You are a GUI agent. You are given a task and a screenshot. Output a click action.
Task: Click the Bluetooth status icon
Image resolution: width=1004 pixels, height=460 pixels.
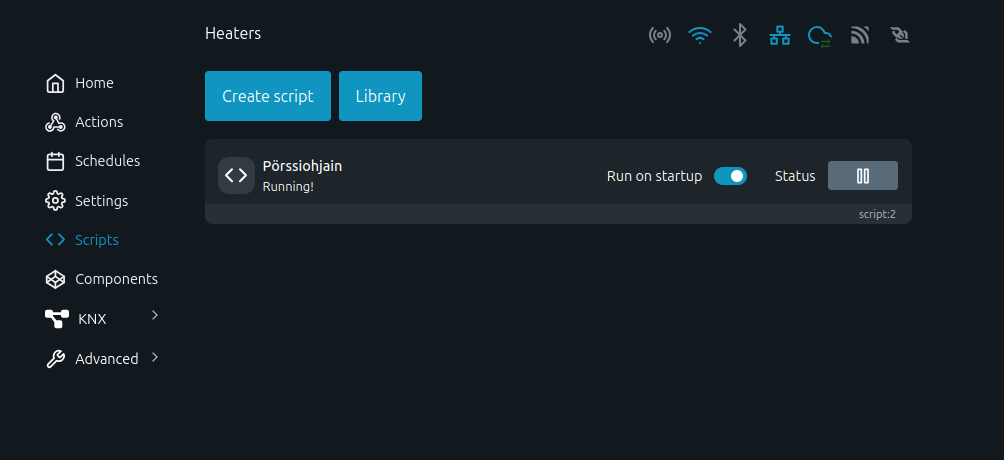tap(740, 35)
